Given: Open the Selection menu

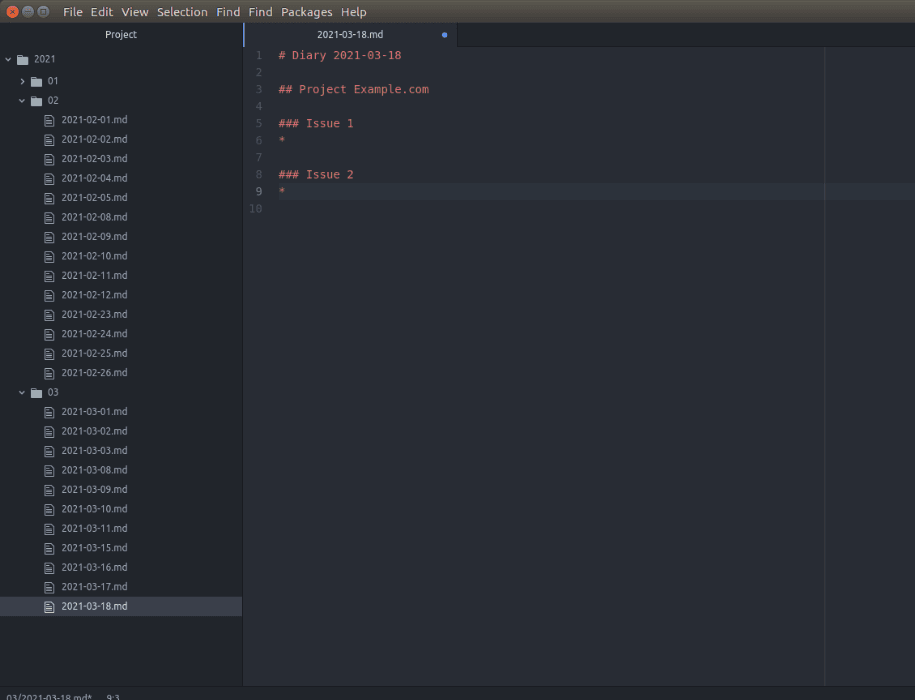Looking at the screenshot, I should (182, 12).
